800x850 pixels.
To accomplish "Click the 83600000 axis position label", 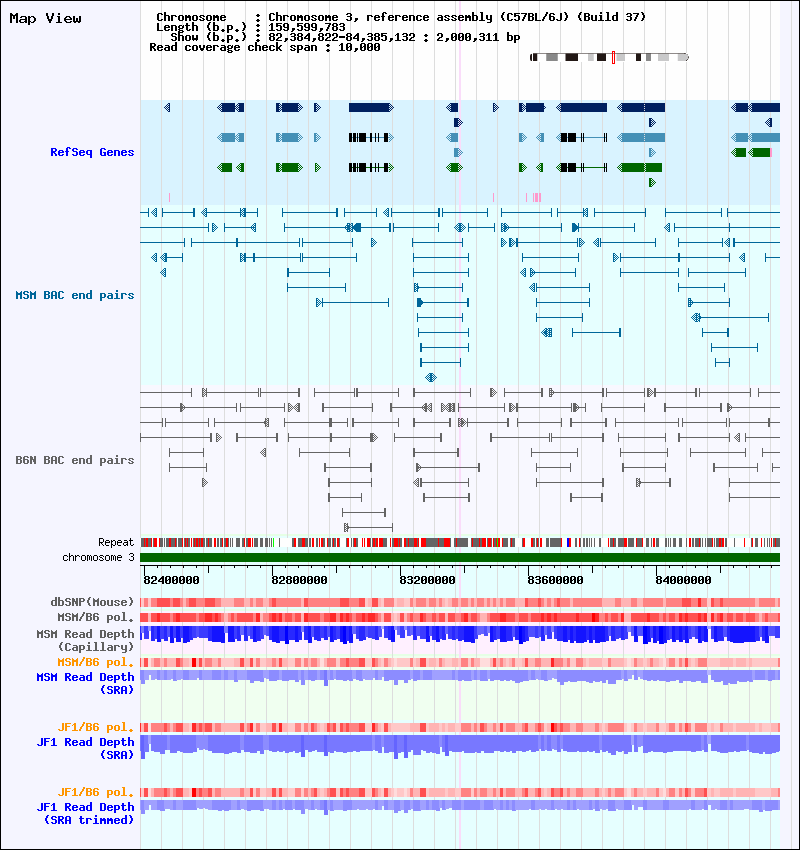I will (555, 580).
